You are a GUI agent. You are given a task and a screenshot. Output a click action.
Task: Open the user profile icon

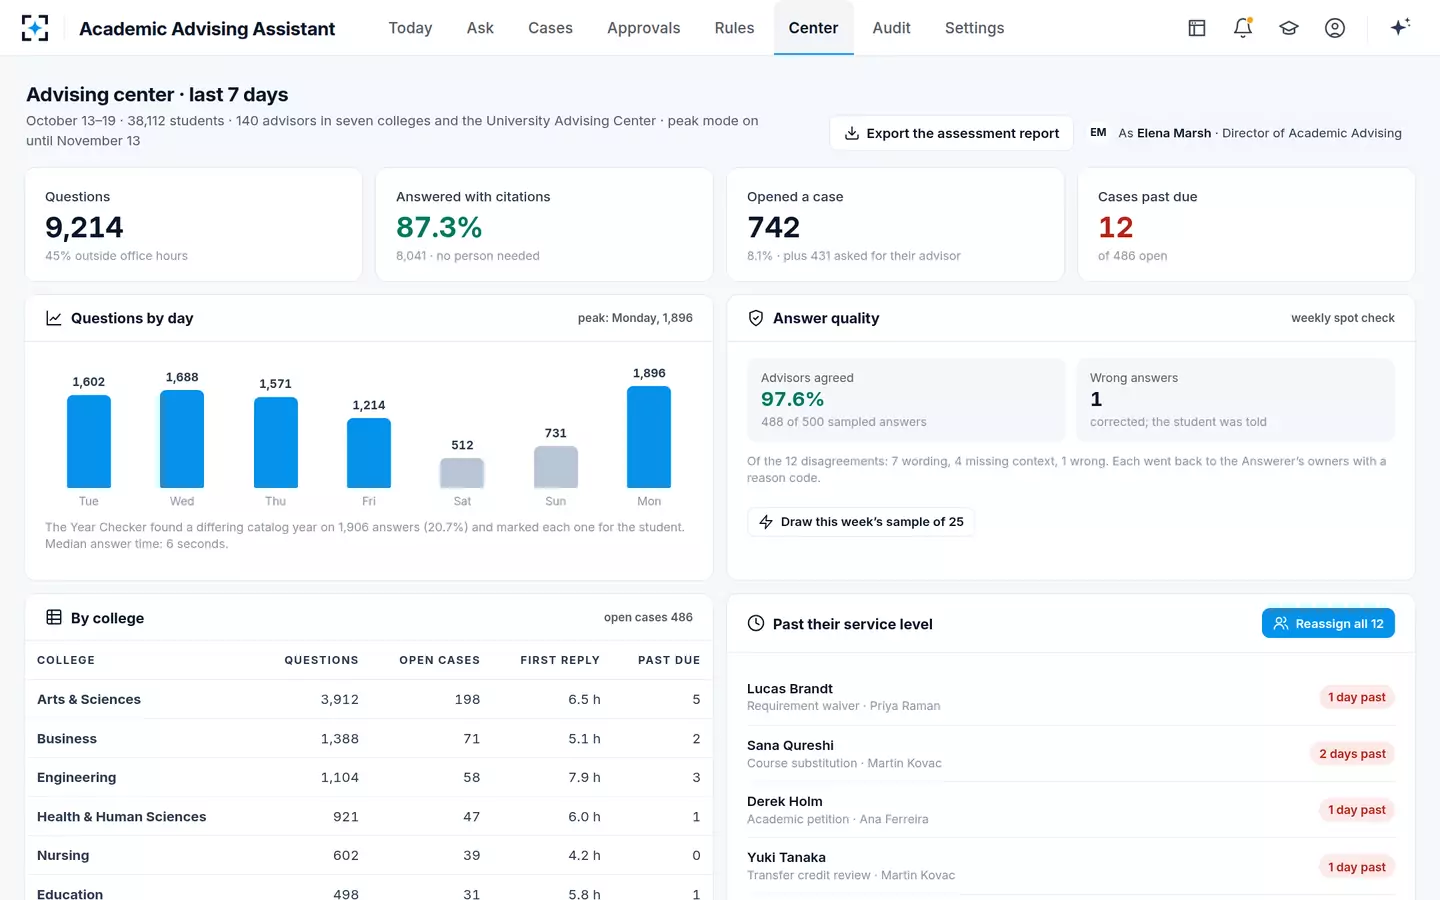point(1335,28)
